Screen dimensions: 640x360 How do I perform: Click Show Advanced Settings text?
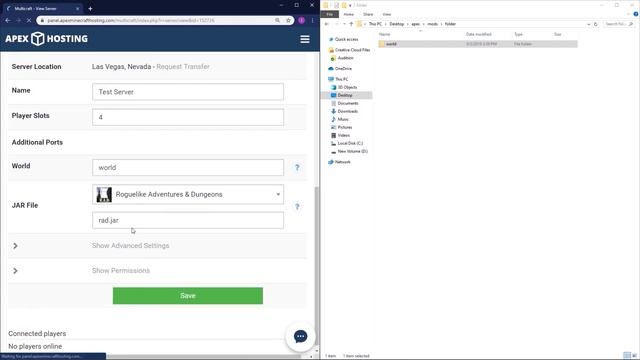(x=131, y=246)
